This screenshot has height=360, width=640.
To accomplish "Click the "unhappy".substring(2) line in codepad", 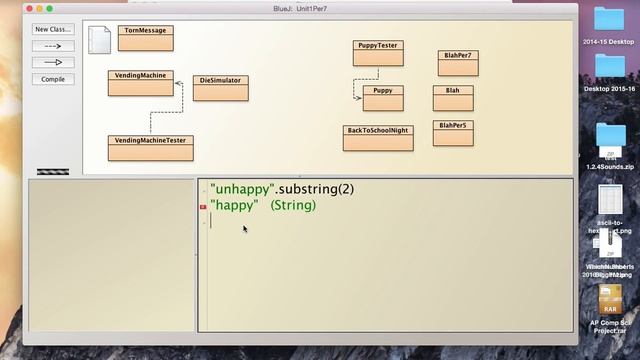I will [x=282, y=189].
